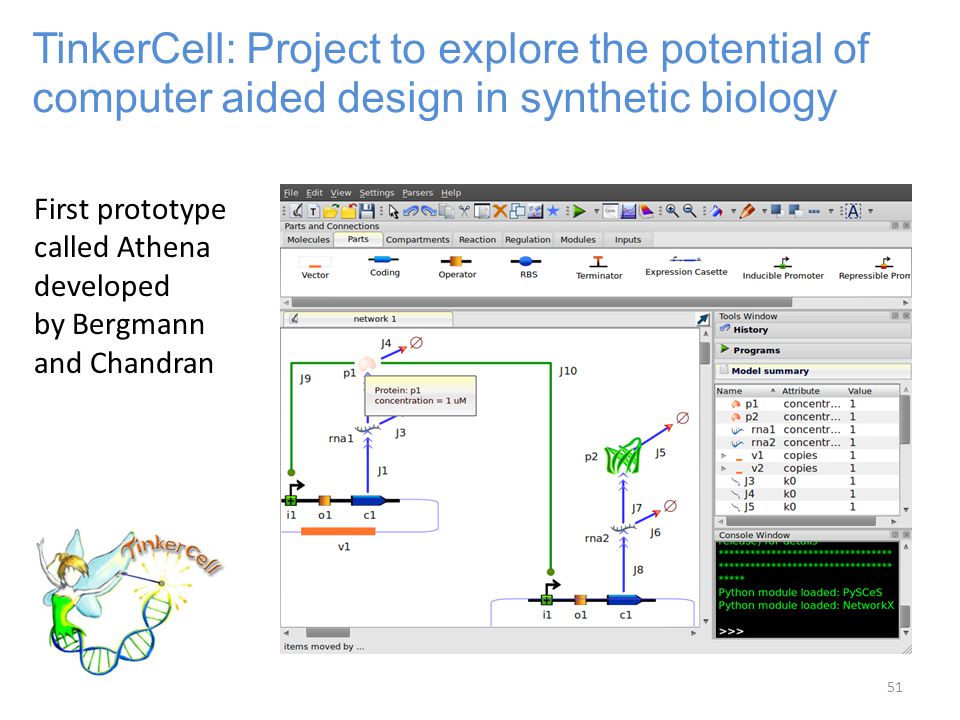Click the colorful surface plot icon

click(x=647, y=211)
